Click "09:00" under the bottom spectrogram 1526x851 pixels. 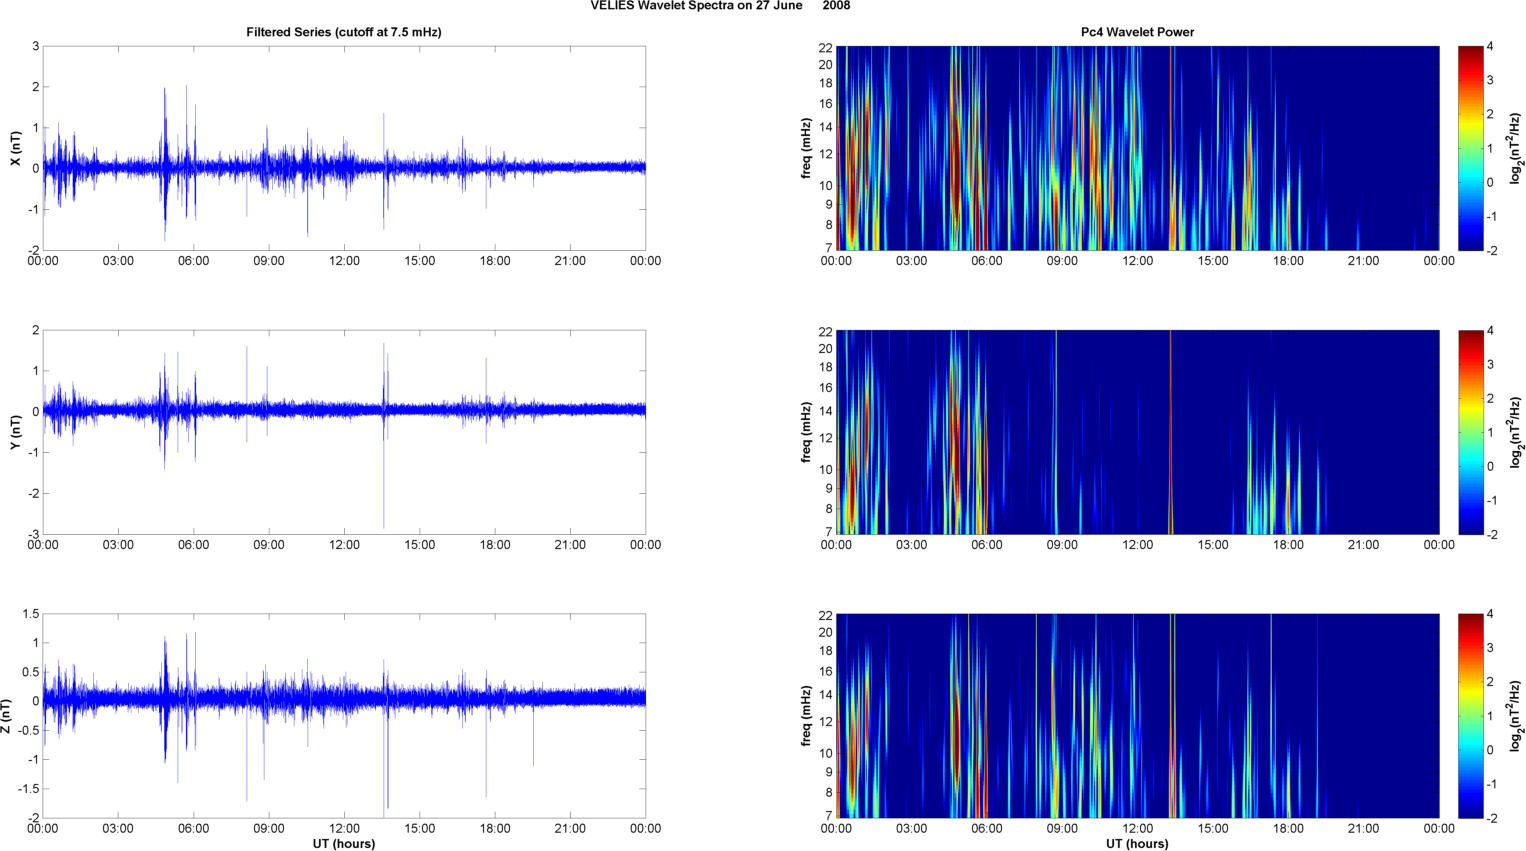tap(1062, 829)
